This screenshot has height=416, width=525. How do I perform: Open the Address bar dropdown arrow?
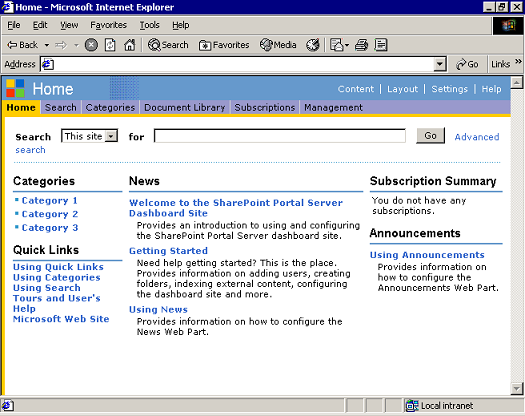[x=440, y=64]
